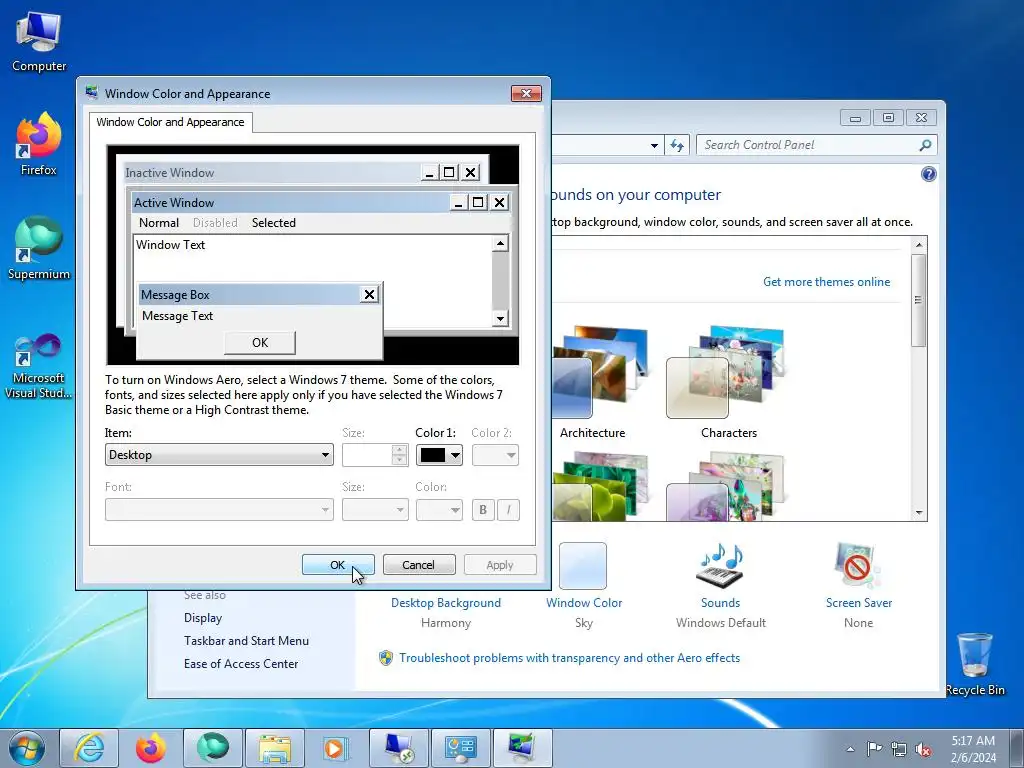
Task: Switch to the Control Panel taskbar button
Action: (461, 748)
